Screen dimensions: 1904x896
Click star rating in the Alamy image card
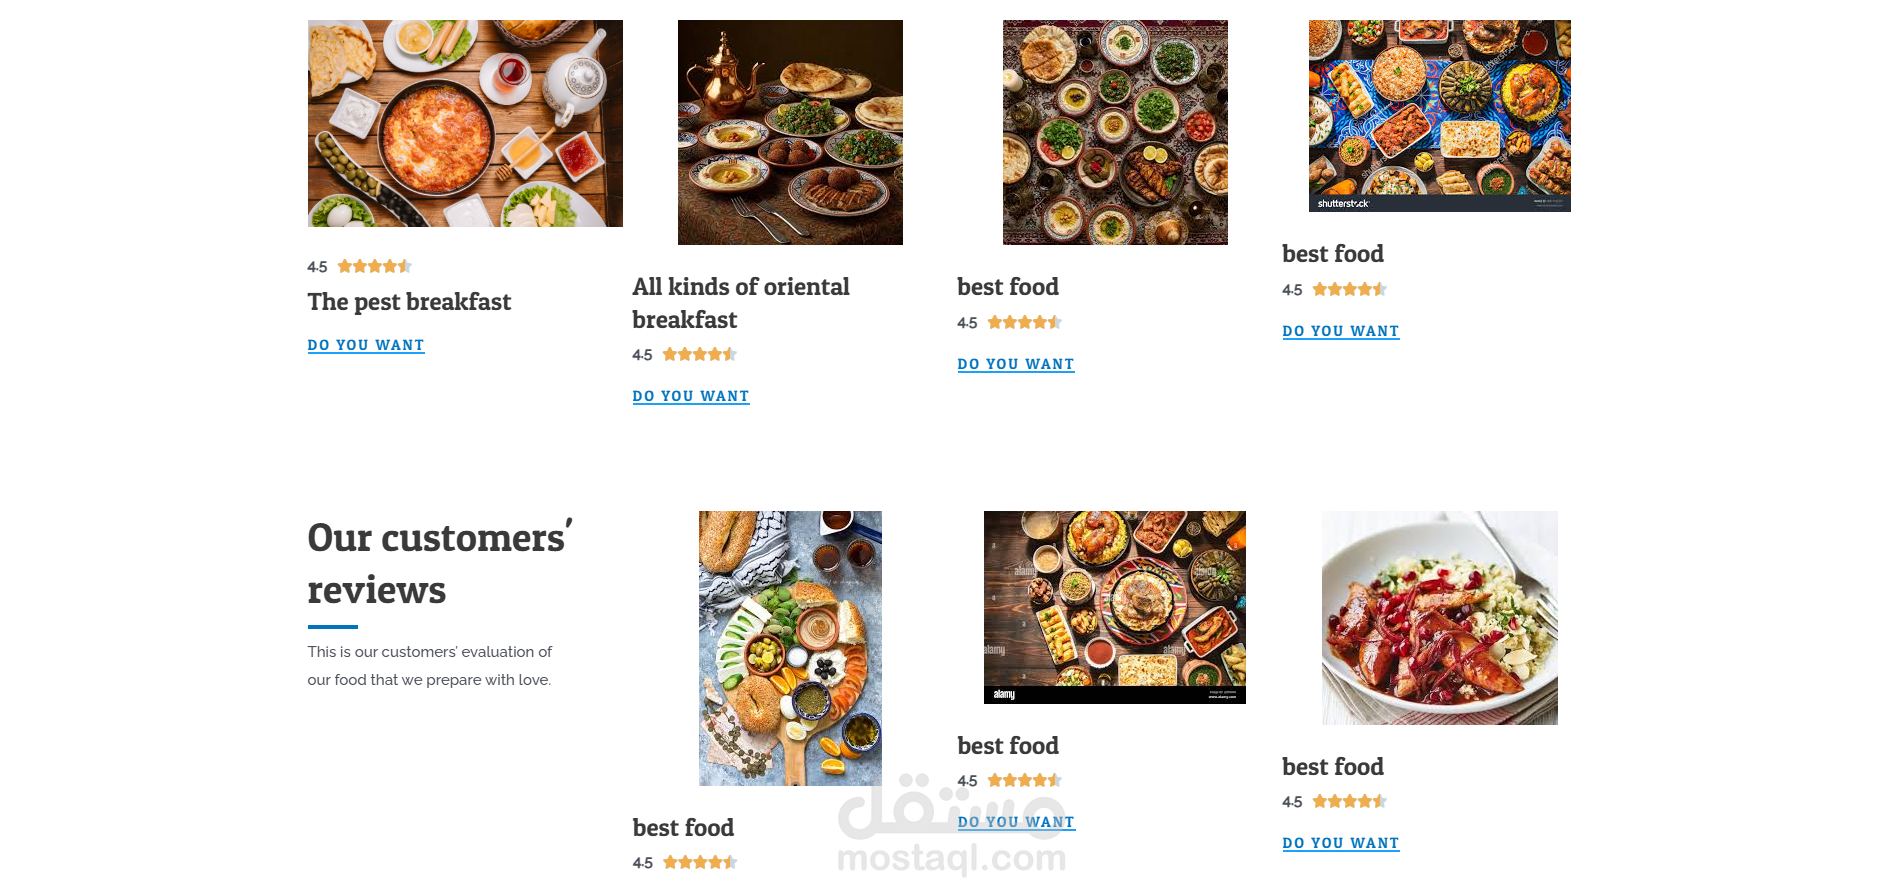click(1024, 781)
